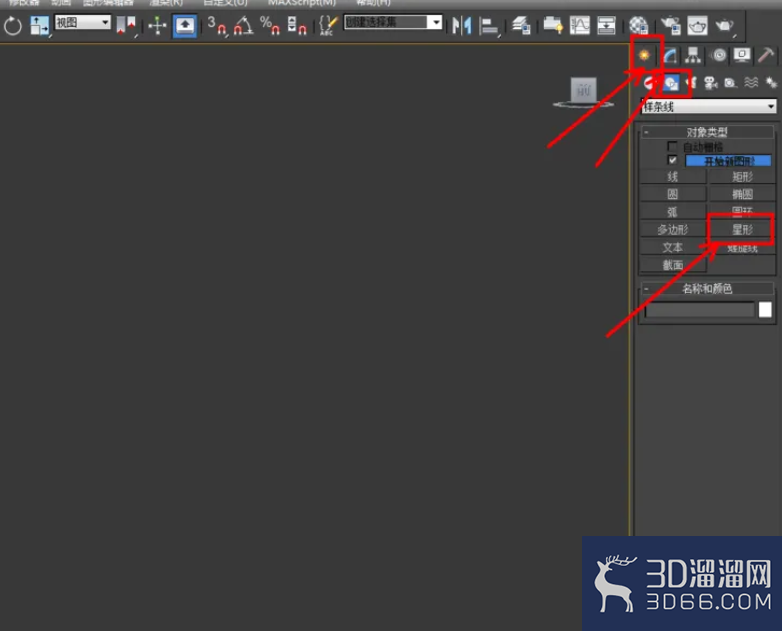Viewport: 782px width, 631px height.
Task: Select the Cameras category icon
Action: click(710, 83)
